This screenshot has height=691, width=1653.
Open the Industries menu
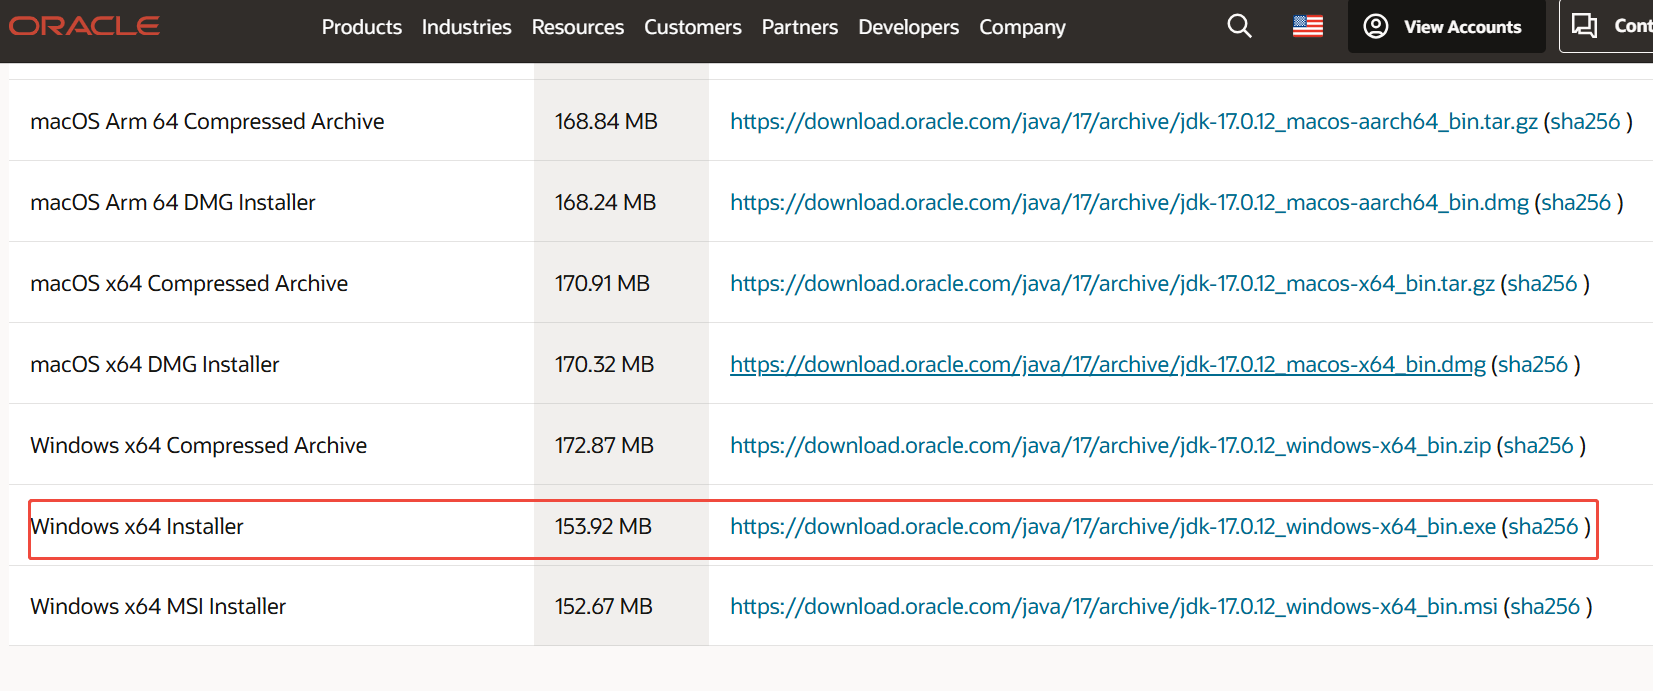point(466,27)
